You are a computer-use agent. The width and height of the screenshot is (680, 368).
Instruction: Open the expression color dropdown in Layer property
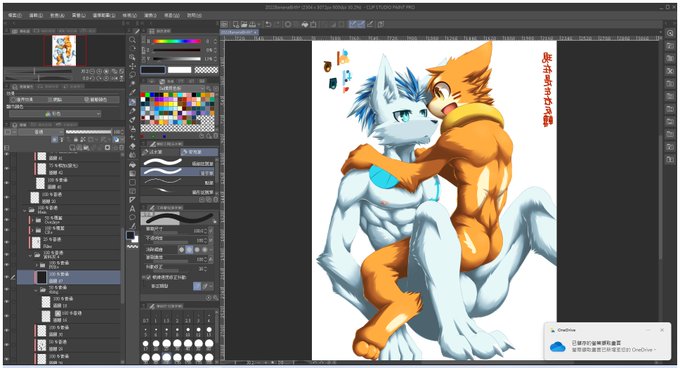[x=54, y=114]
